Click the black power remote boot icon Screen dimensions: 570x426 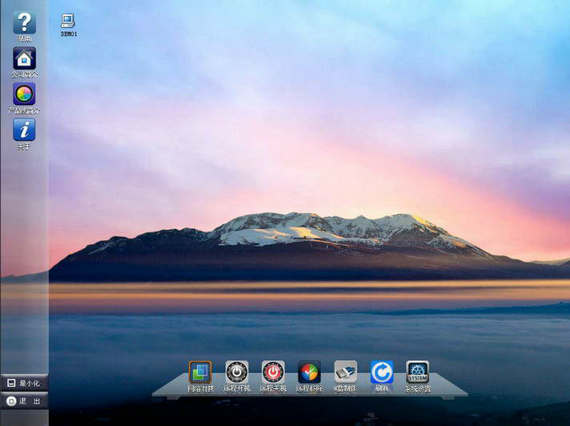(237, 372)
